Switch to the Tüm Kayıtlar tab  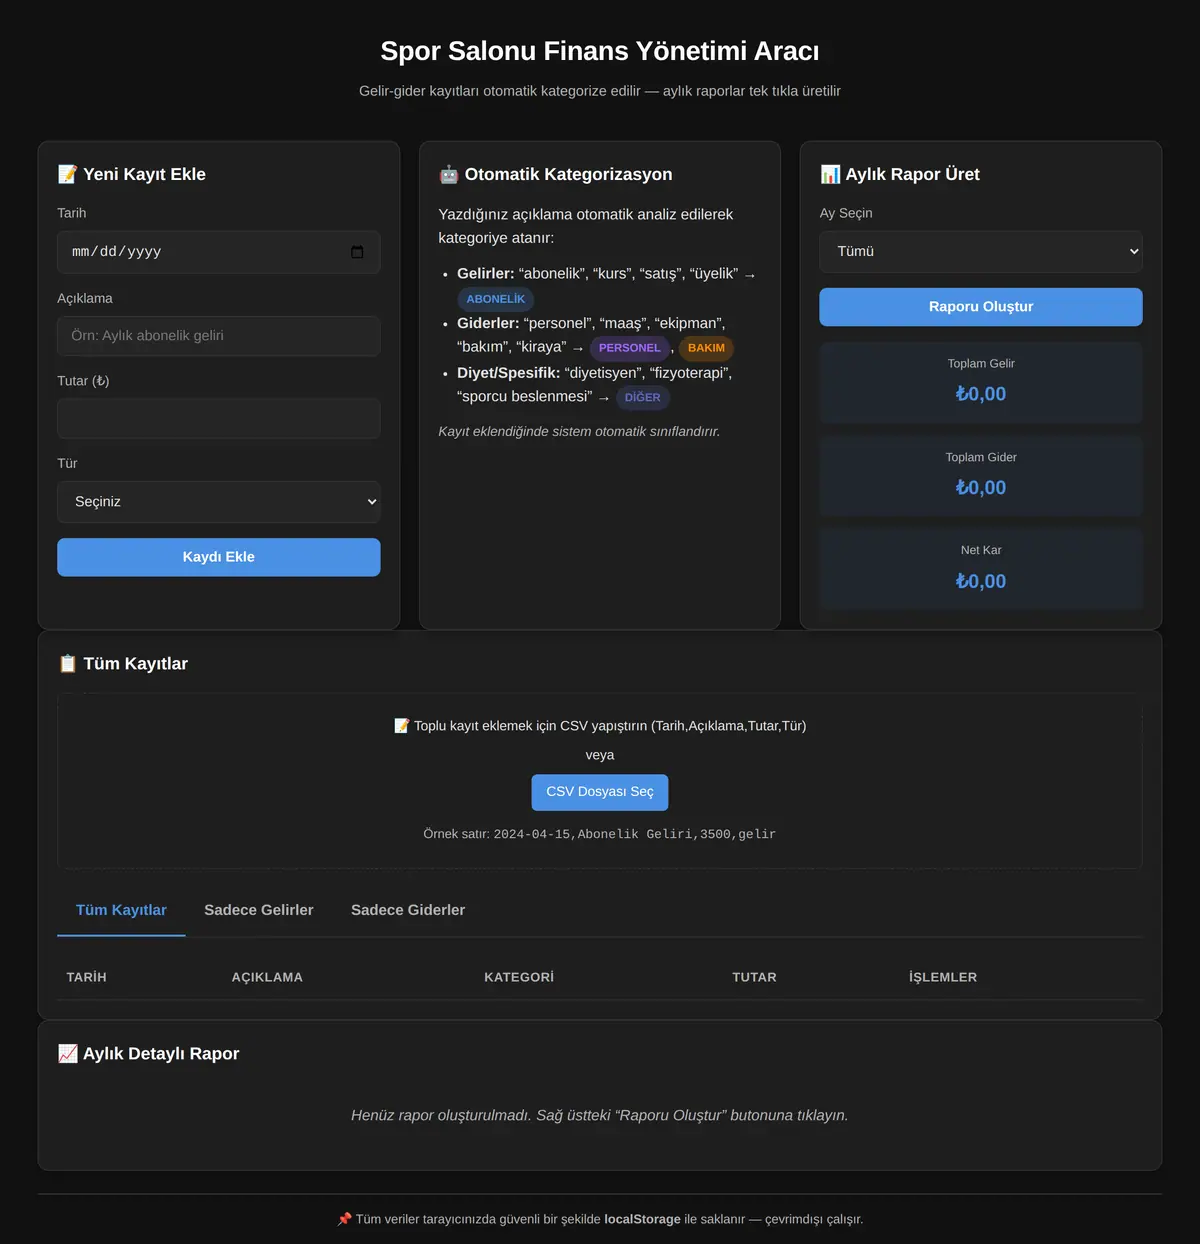121,910
